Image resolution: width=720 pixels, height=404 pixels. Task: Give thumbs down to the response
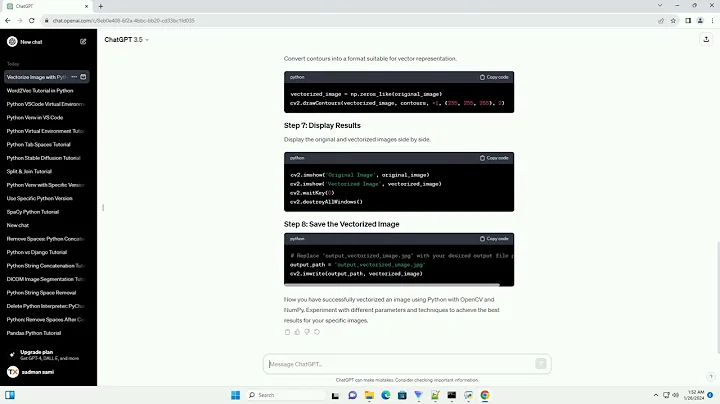[307, 332]
